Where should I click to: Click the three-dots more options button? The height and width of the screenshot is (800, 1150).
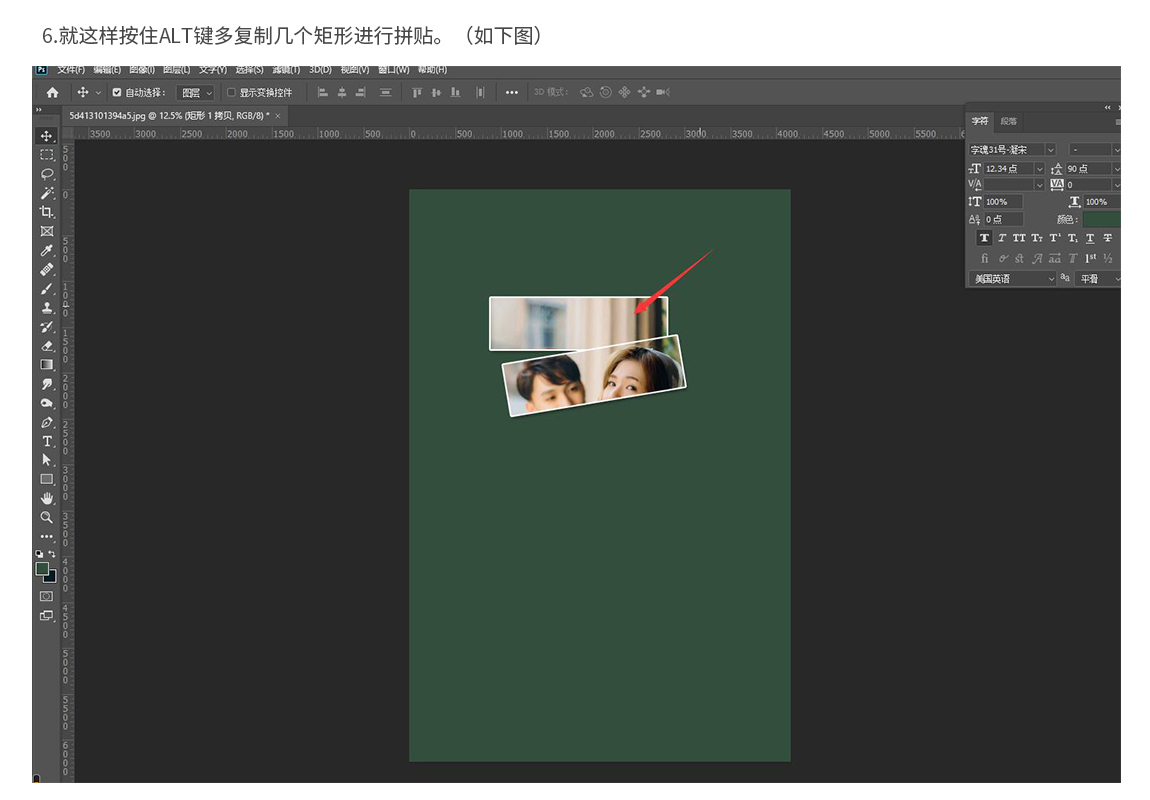click(512, 92)
